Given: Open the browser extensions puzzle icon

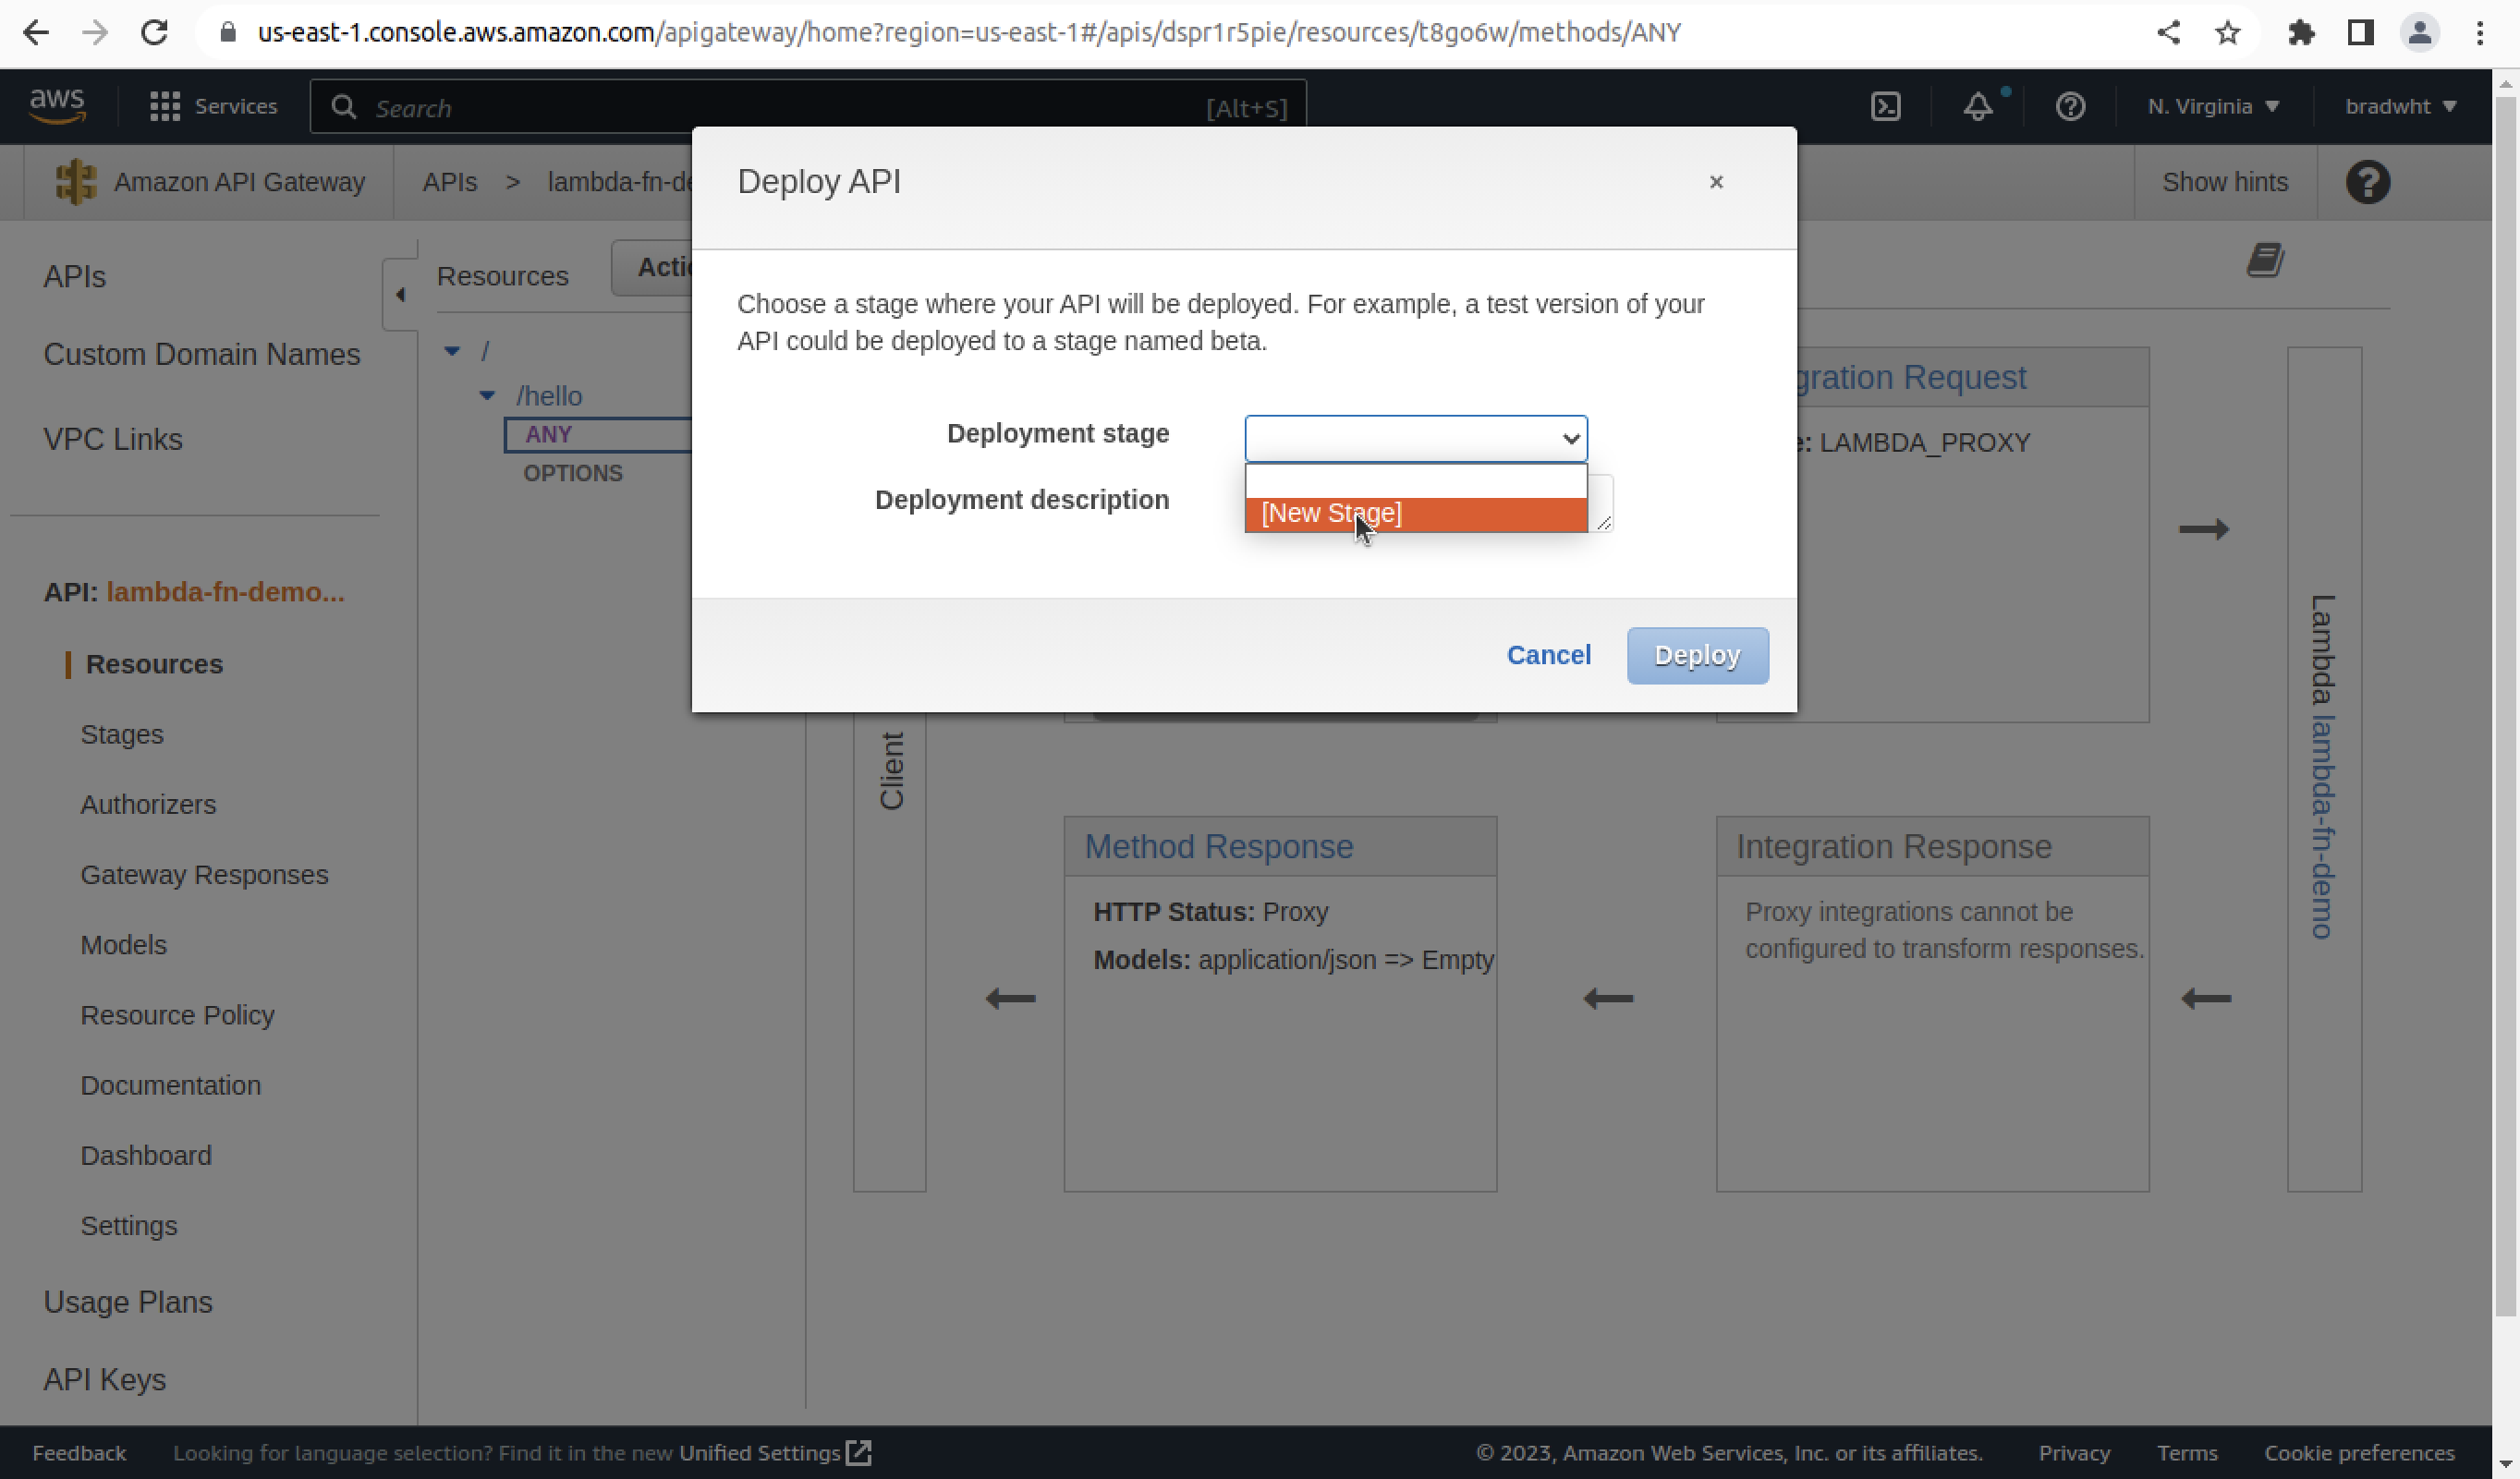Looking at the screenshot, I should tap(2301, 32).
